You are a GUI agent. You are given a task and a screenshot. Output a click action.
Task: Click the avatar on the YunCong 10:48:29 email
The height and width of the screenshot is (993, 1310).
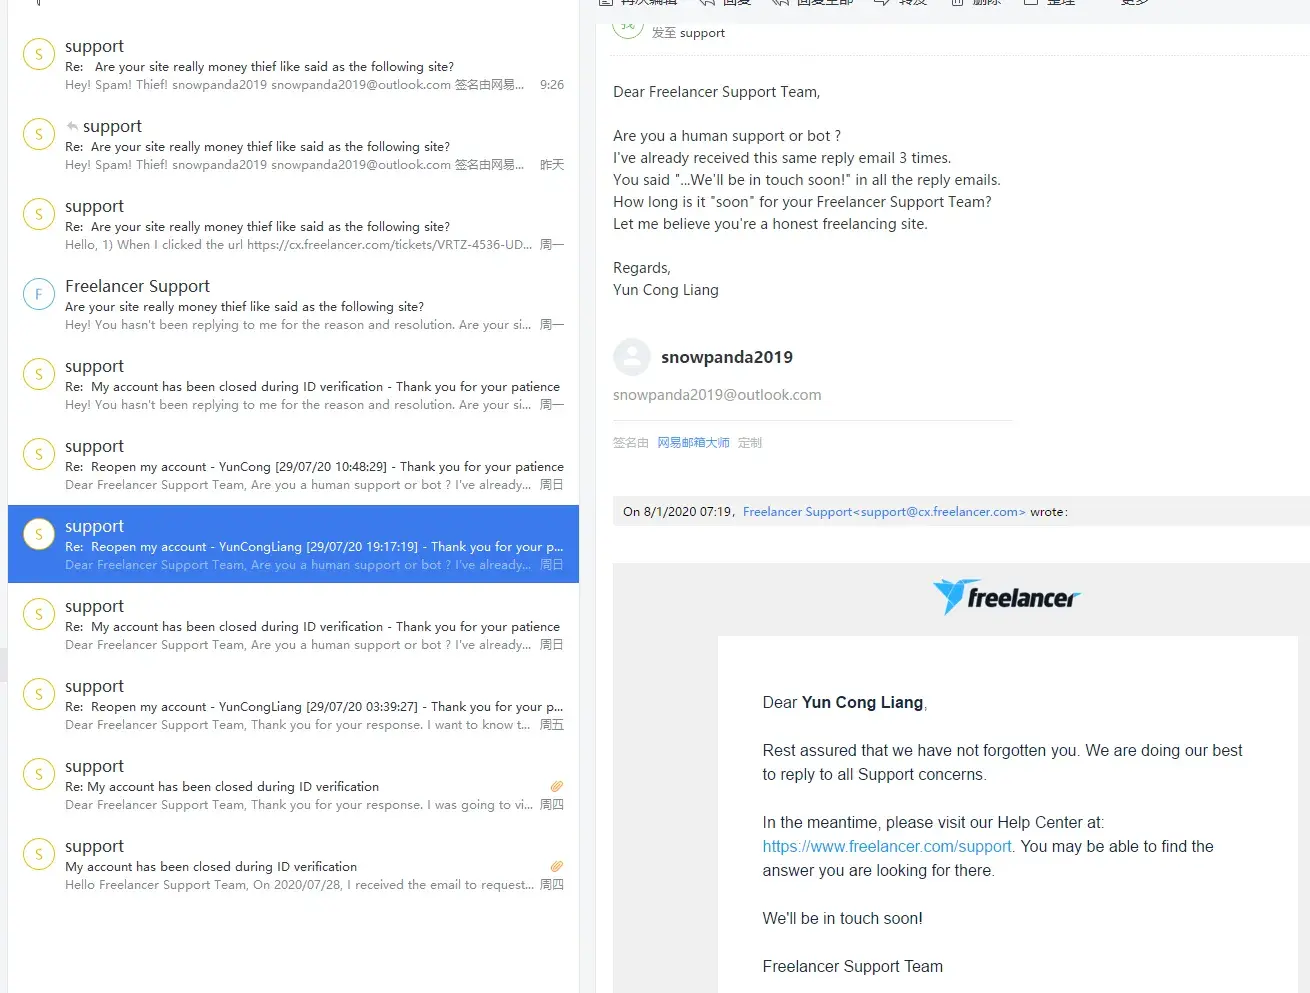point(38,454)
